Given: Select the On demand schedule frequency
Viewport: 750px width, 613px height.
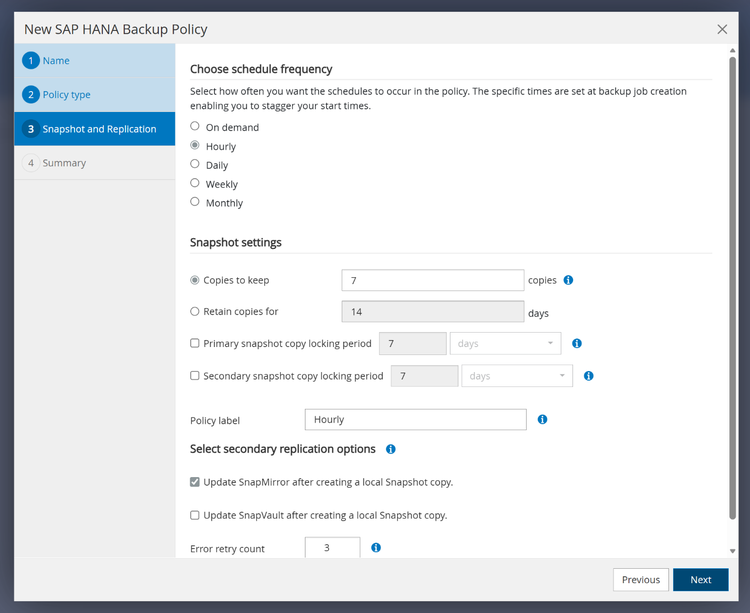Looking at the screenshot, I should coord(195,126).
